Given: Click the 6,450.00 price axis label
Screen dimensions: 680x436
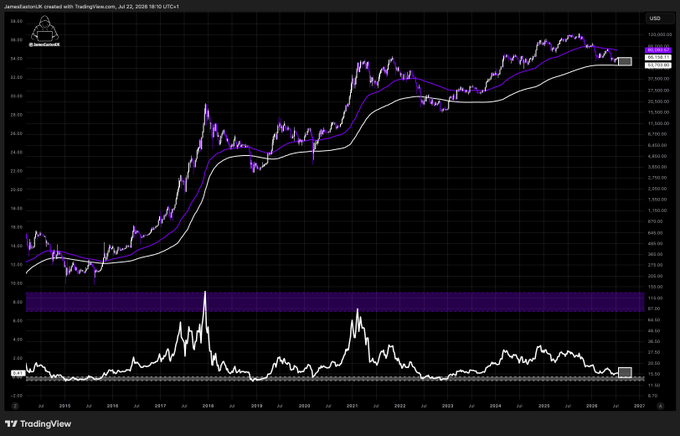Looking at the screenshot, I should [658, 145].
